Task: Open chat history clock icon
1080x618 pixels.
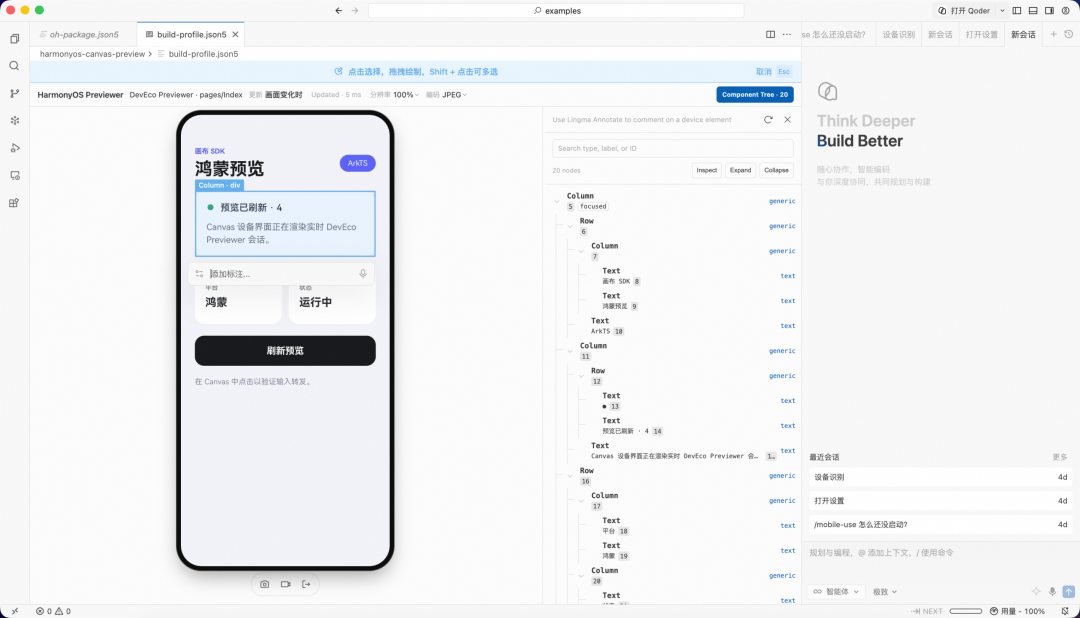Action: 1068,34
